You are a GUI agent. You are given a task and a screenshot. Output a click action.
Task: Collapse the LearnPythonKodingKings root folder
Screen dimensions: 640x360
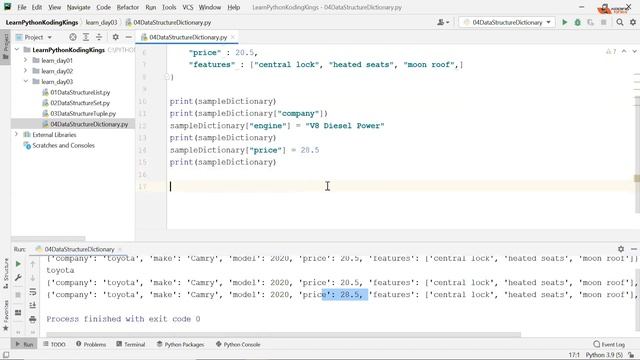[x=17, y=50]
